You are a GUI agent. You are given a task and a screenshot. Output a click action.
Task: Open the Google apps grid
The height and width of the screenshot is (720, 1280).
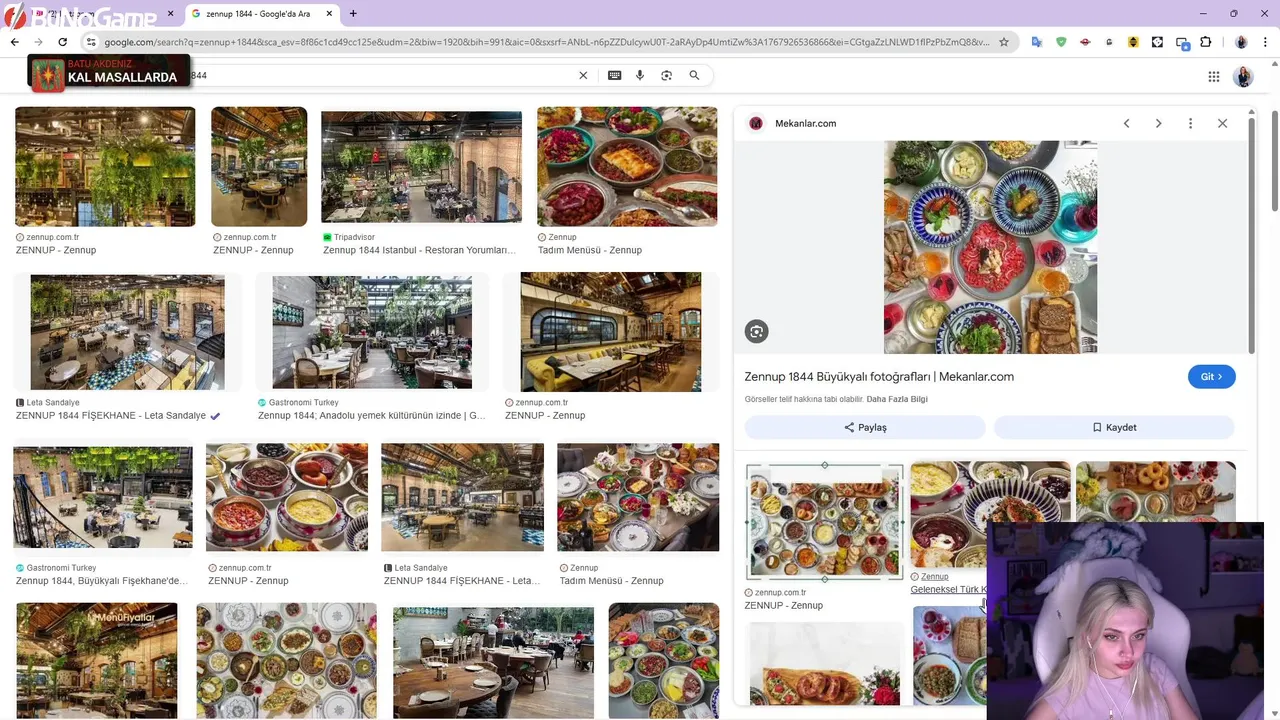[1213, 77]
